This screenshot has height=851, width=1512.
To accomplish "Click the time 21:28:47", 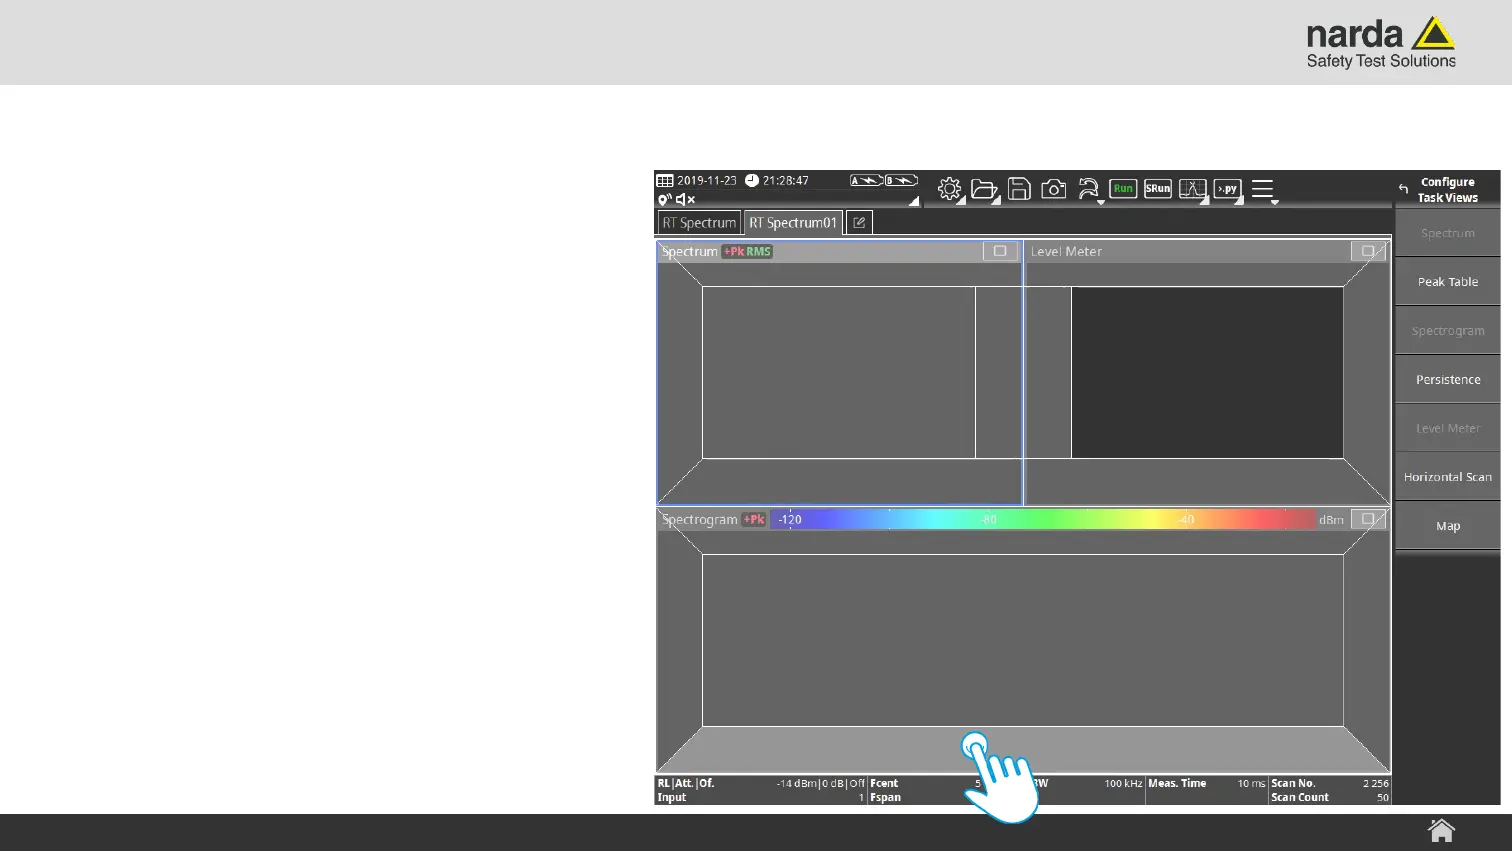I will coord(786,181).
